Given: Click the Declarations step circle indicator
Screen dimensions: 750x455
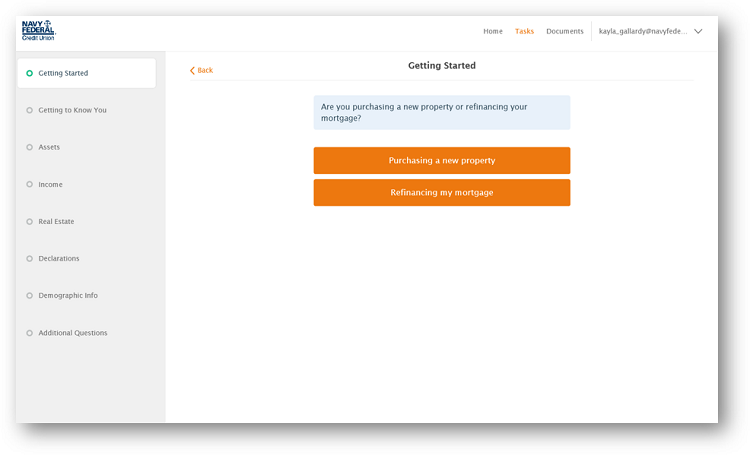Looking at the screenshot, I should pos(30,258).
